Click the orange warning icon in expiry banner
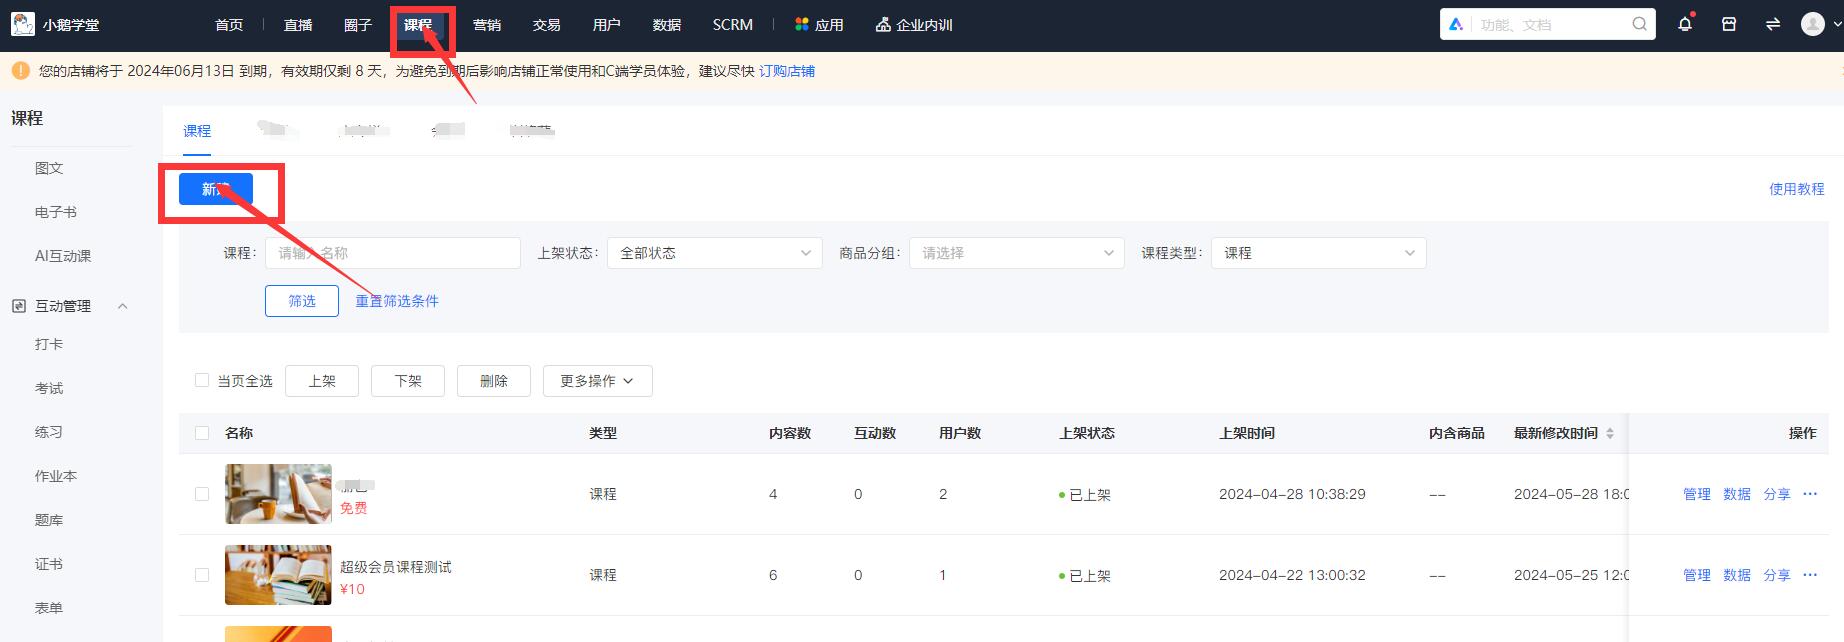The image size is (1844, 642). click(x=20, y=71)
